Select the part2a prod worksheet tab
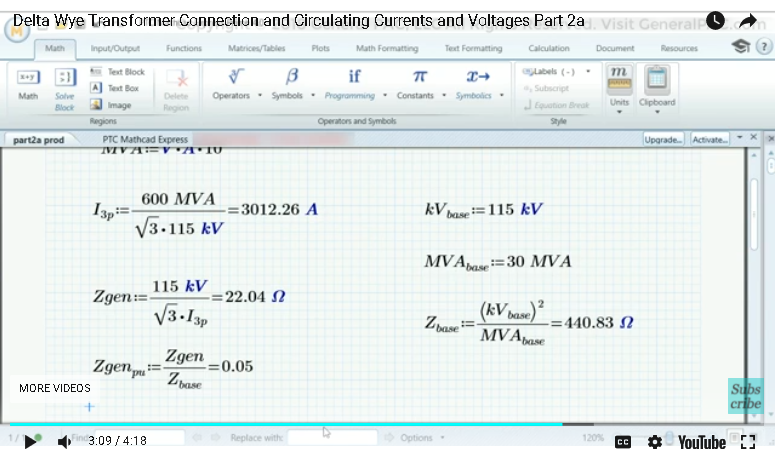Screen dimensions: 775x455 pos(39,140)
